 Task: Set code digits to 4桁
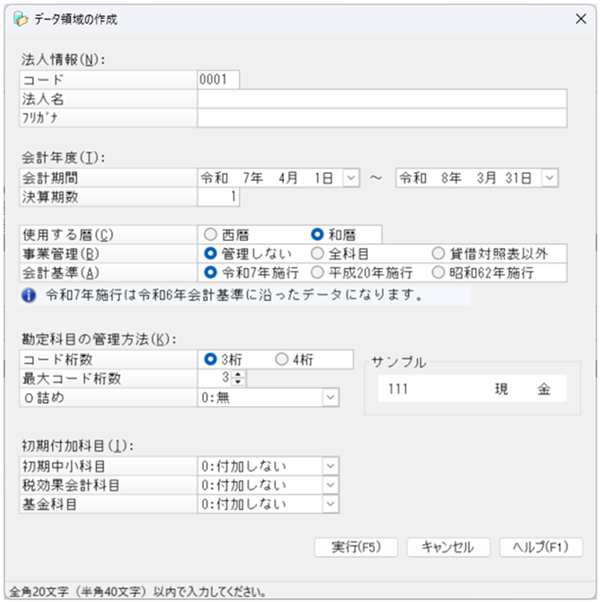click(x=282, y=359)
